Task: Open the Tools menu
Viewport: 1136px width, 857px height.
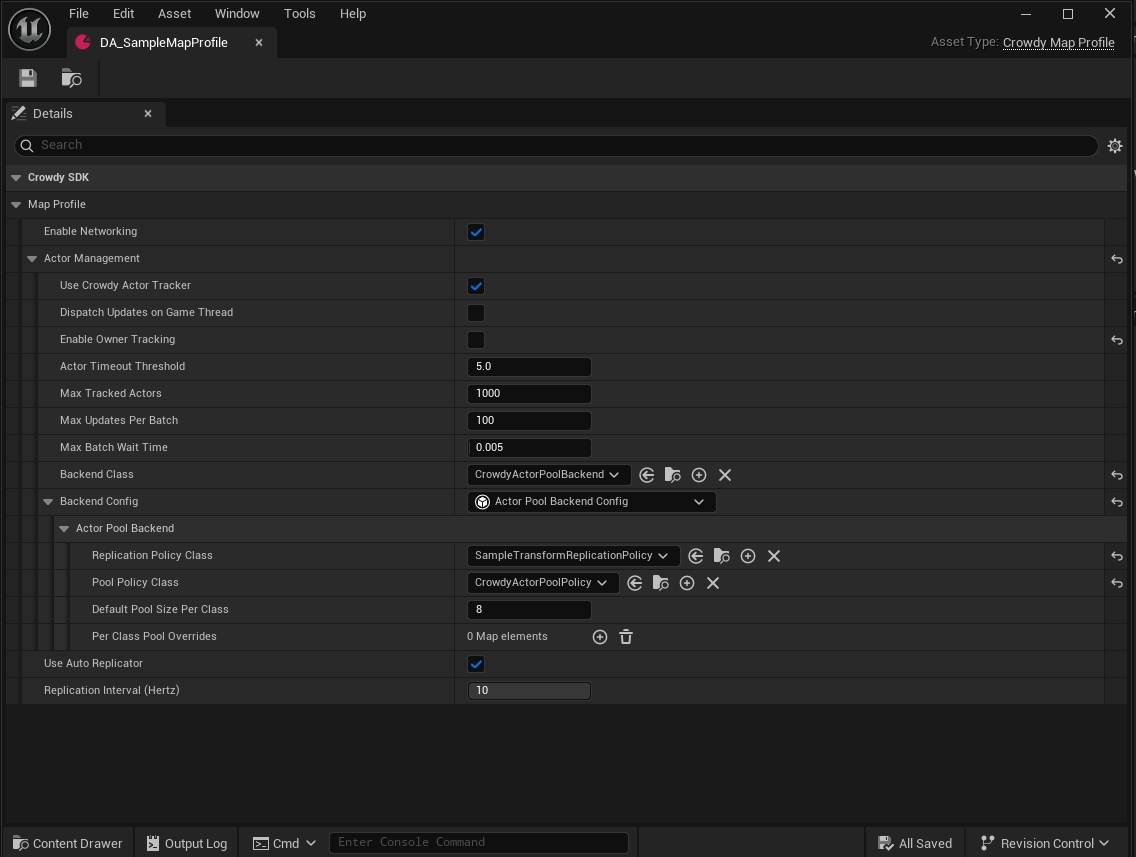Action: click(299, 14)
